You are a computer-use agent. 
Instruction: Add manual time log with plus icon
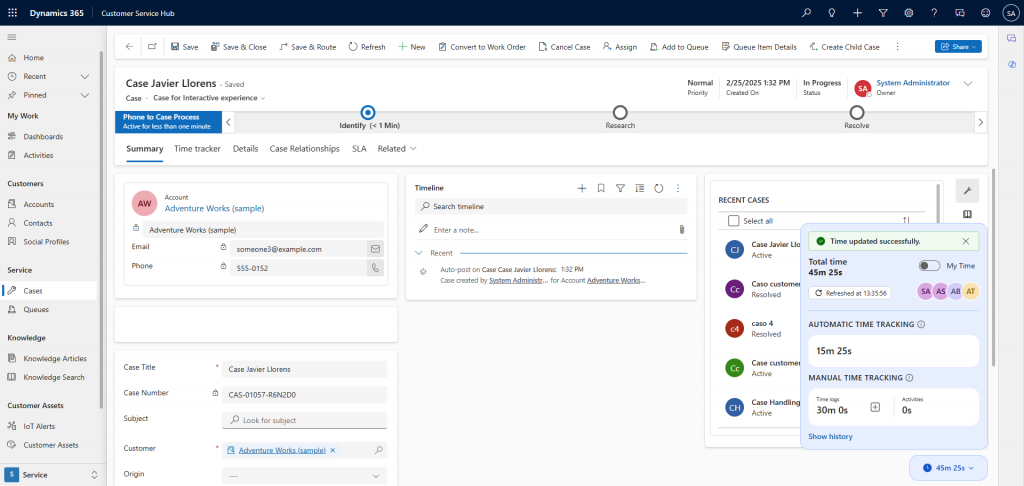coord(875,407)
